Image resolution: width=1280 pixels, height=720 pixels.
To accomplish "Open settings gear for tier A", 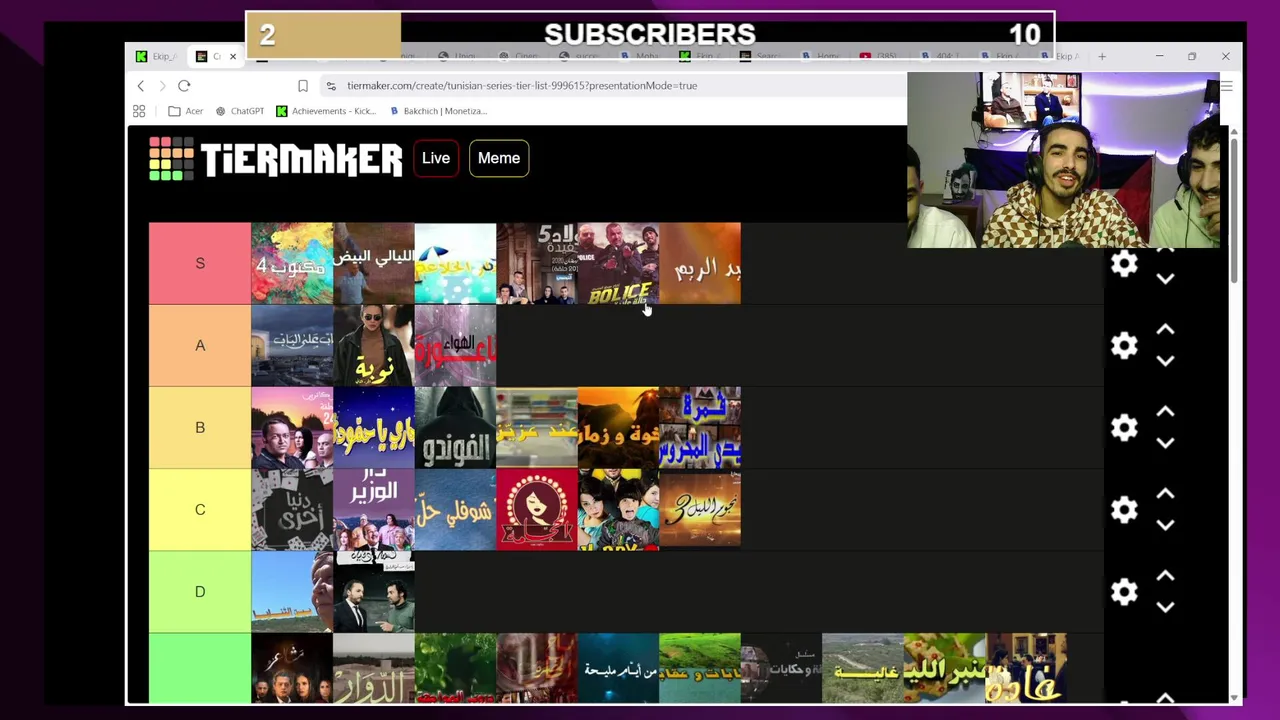I will (1124, 346).
